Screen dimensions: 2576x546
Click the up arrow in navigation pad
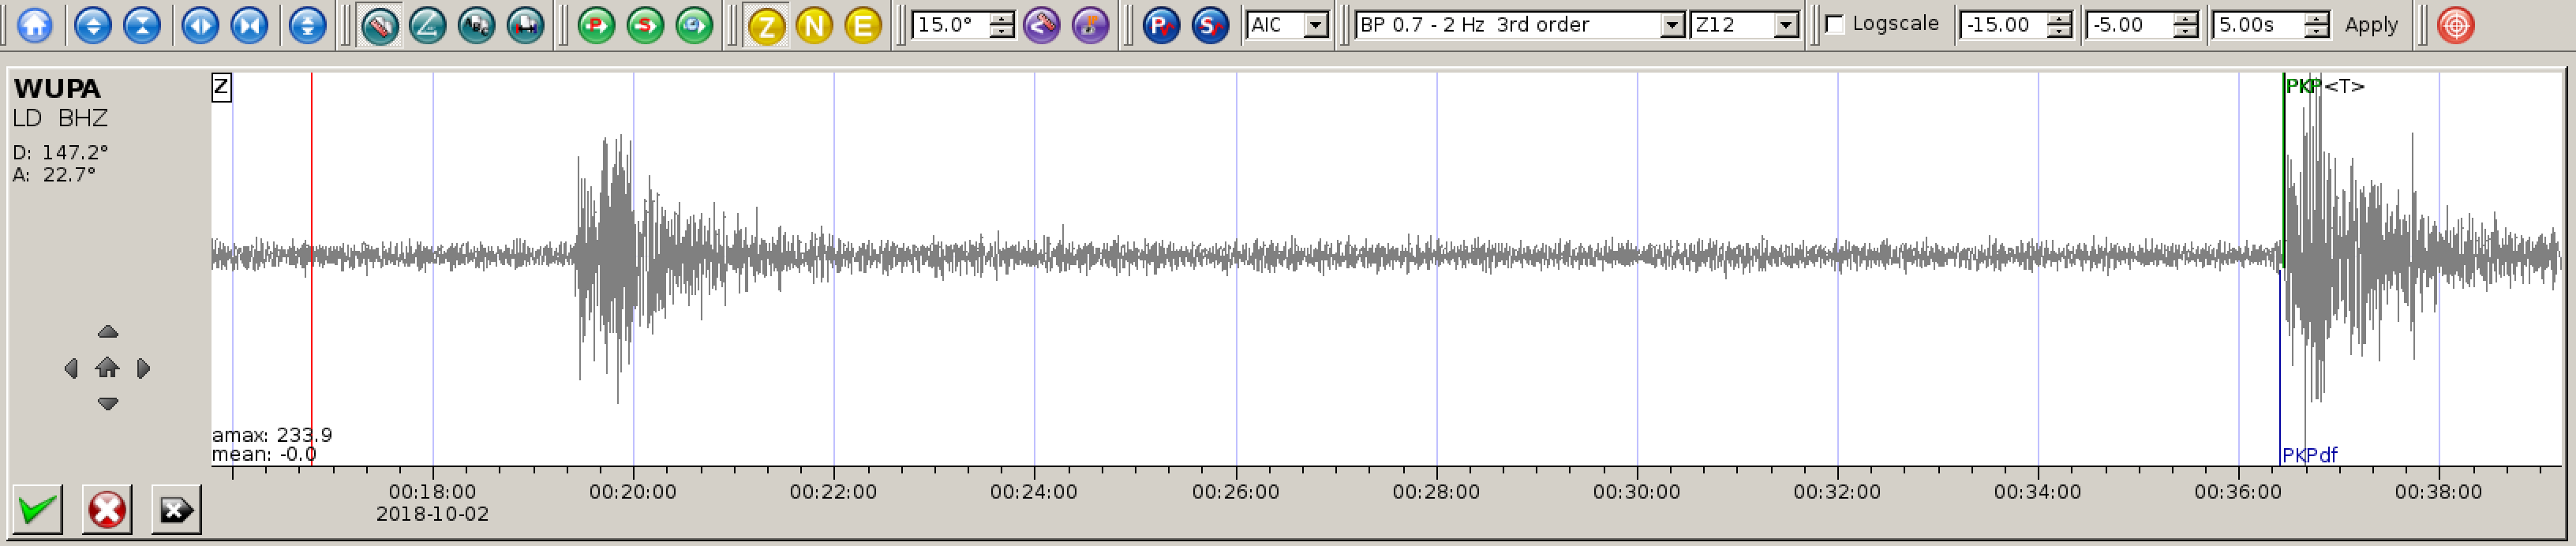click(108, 332)
